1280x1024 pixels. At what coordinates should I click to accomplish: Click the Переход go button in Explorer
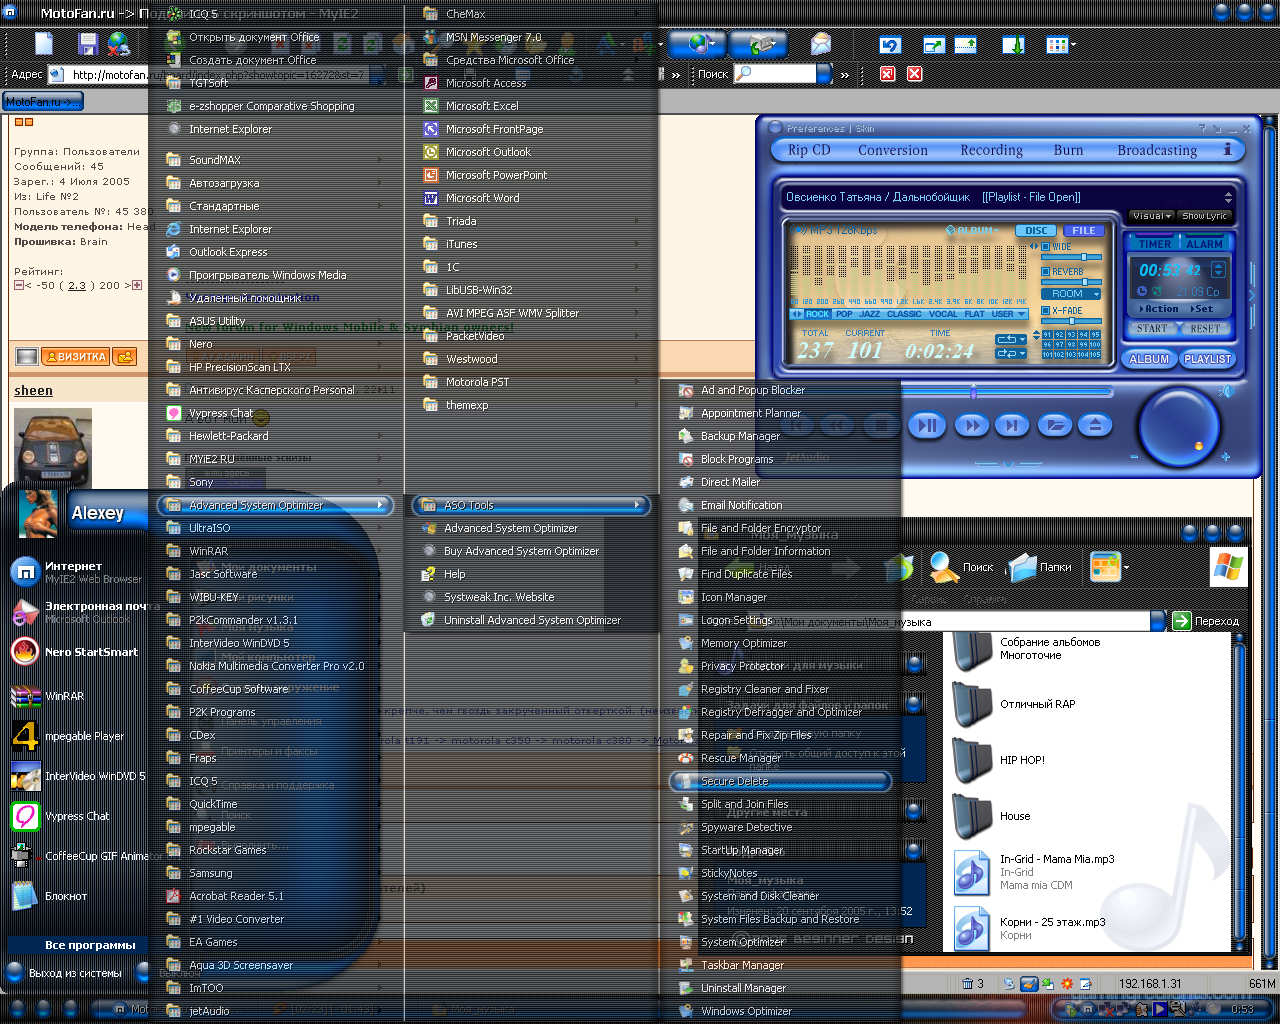(1205, 621)
